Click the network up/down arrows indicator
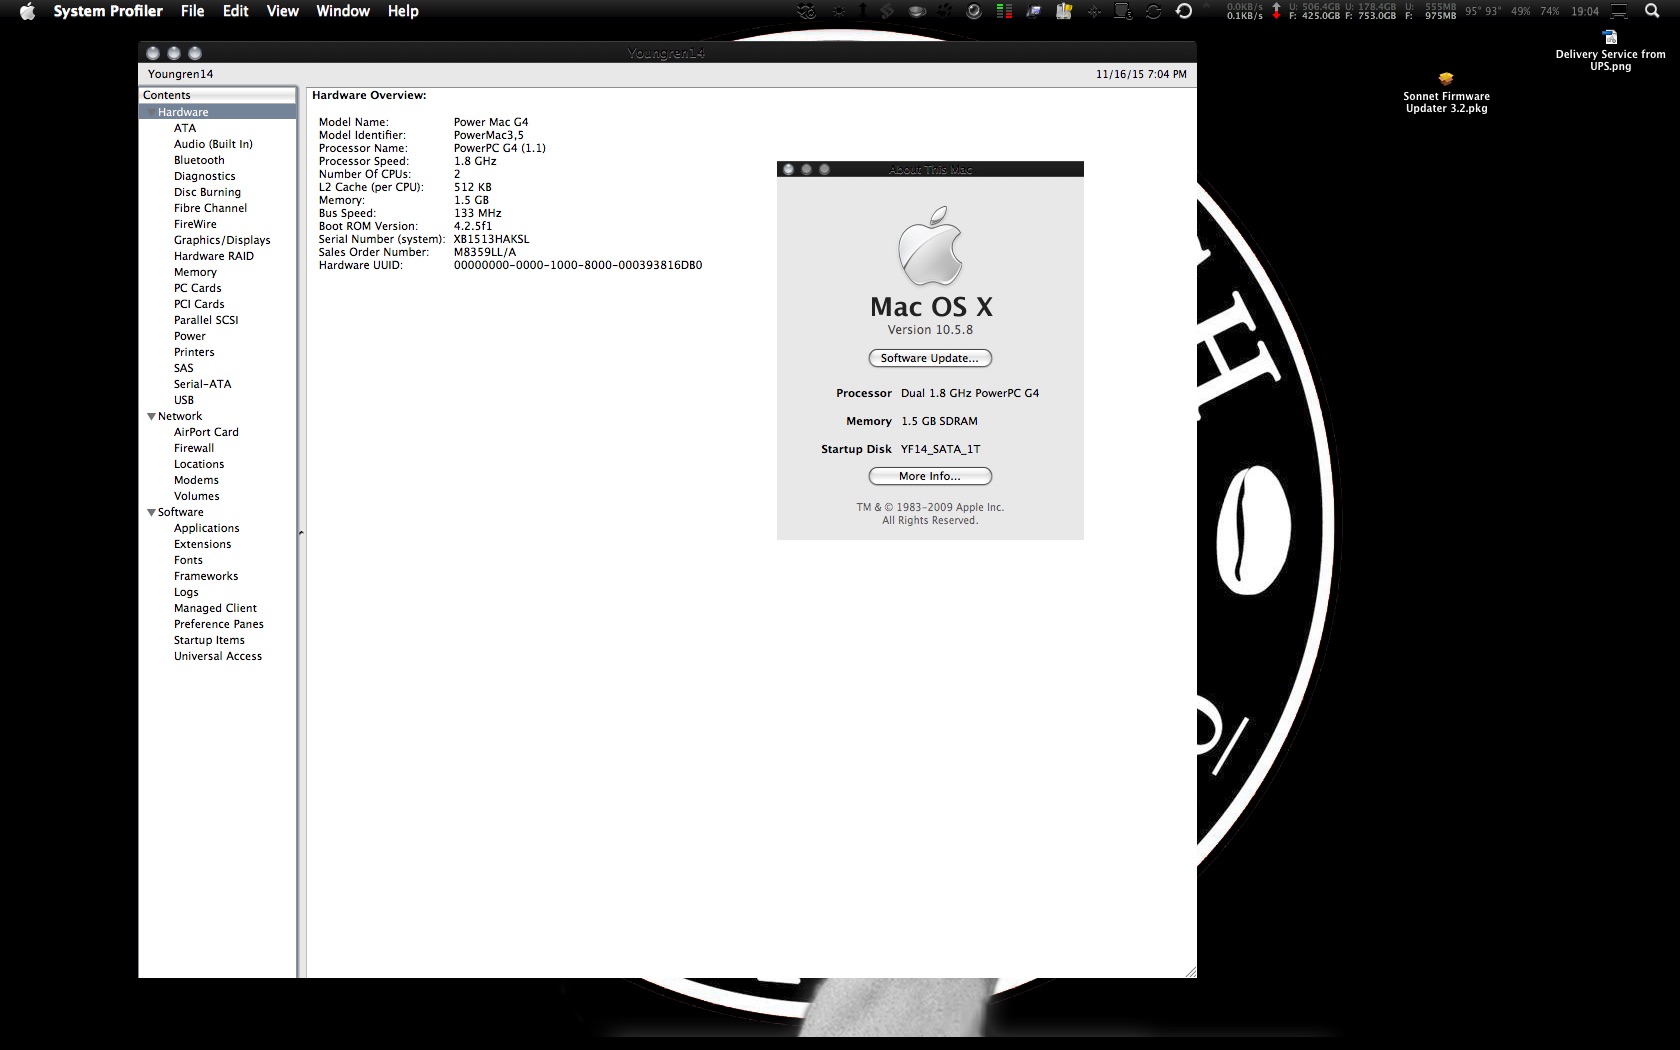The image size is (1680, 1050). [1276, 11]
